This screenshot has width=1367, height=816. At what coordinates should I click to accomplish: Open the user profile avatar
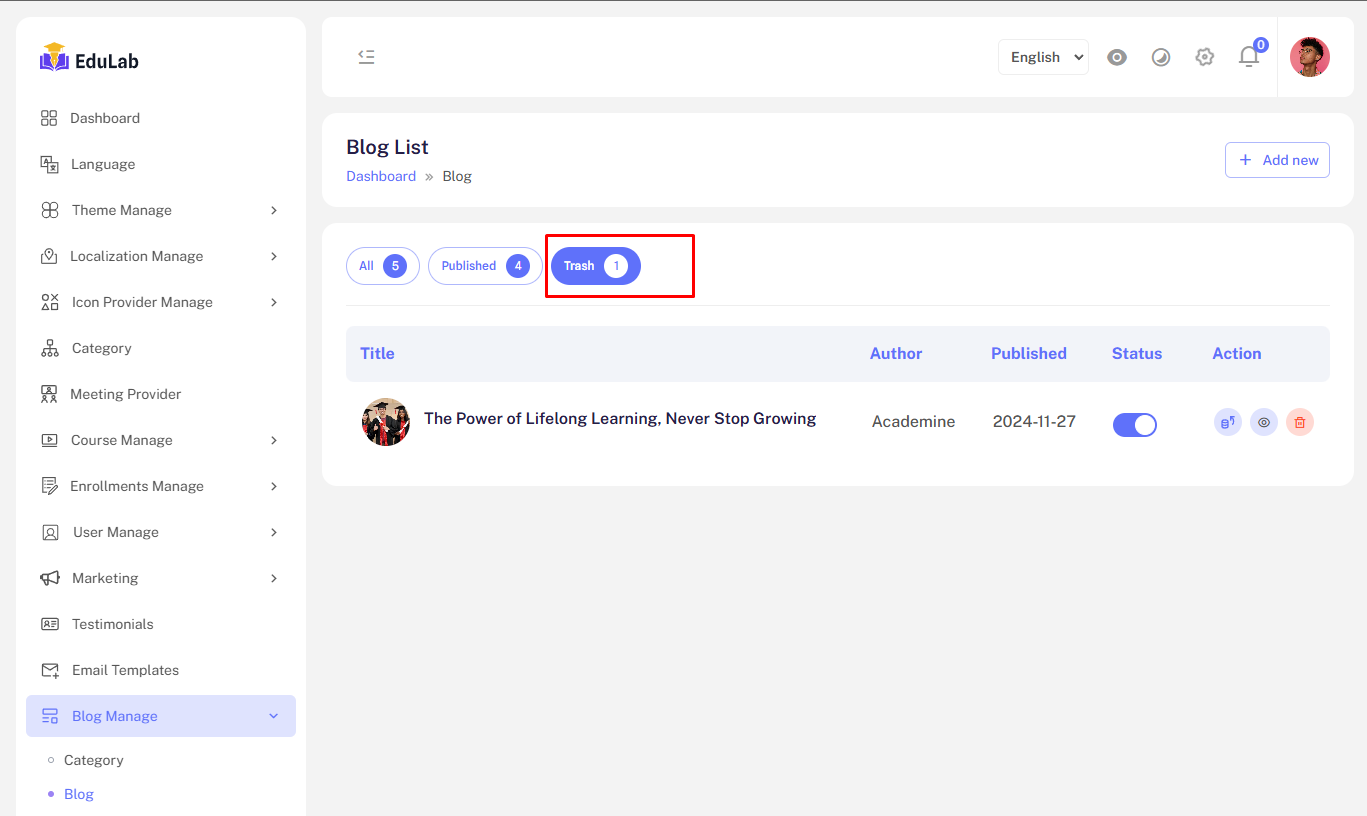tap(1309, 57)
